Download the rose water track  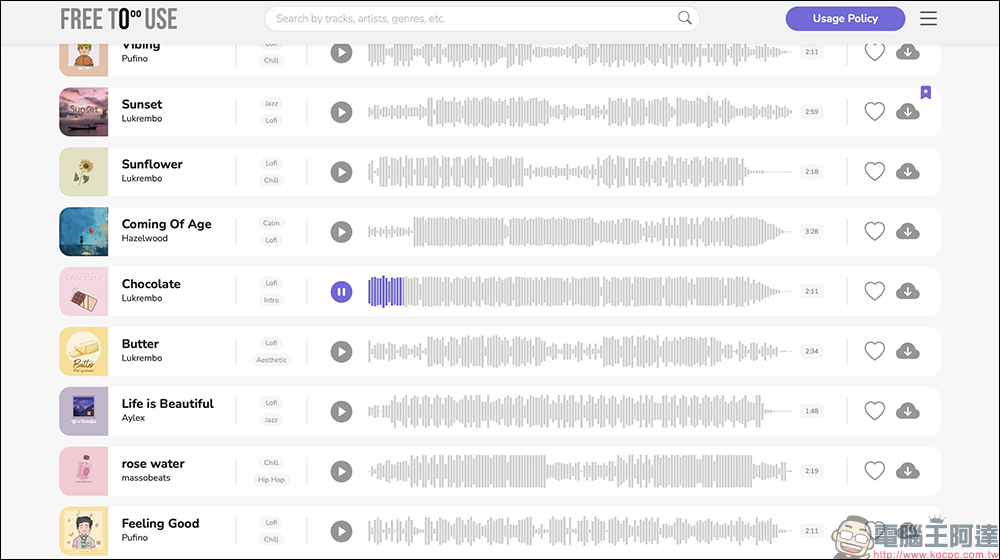coord(908,472)
